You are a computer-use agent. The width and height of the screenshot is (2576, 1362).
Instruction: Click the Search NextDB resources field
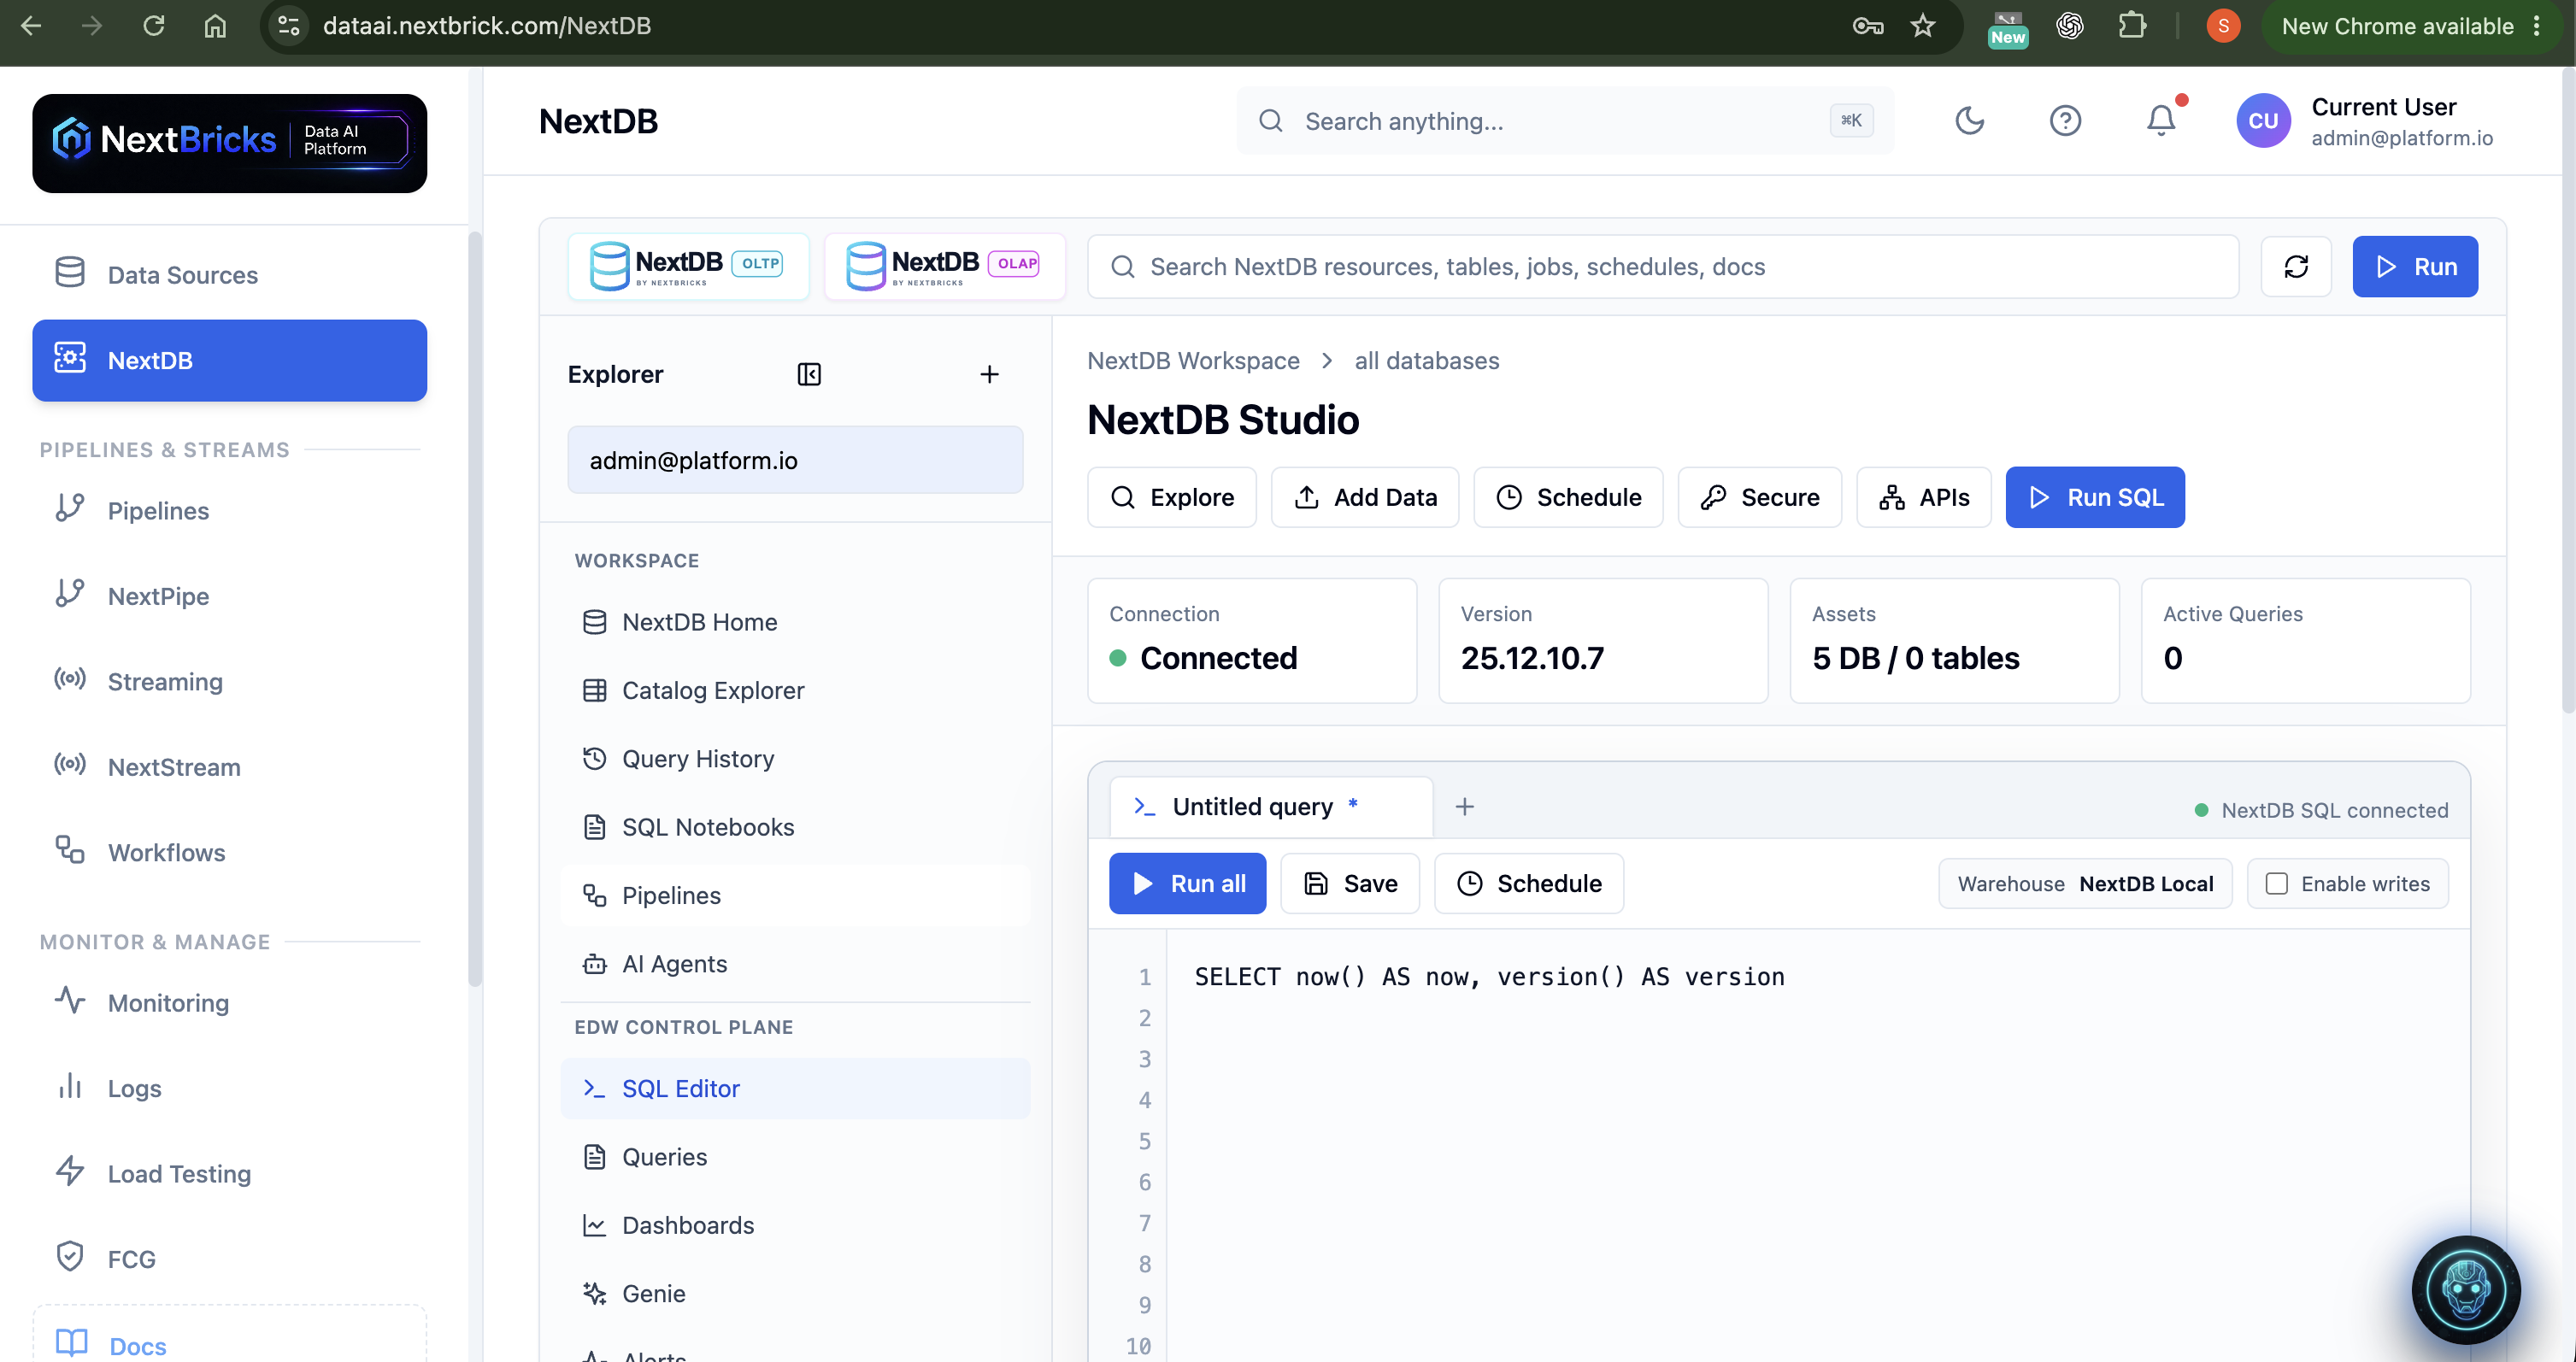(1663, 266)
